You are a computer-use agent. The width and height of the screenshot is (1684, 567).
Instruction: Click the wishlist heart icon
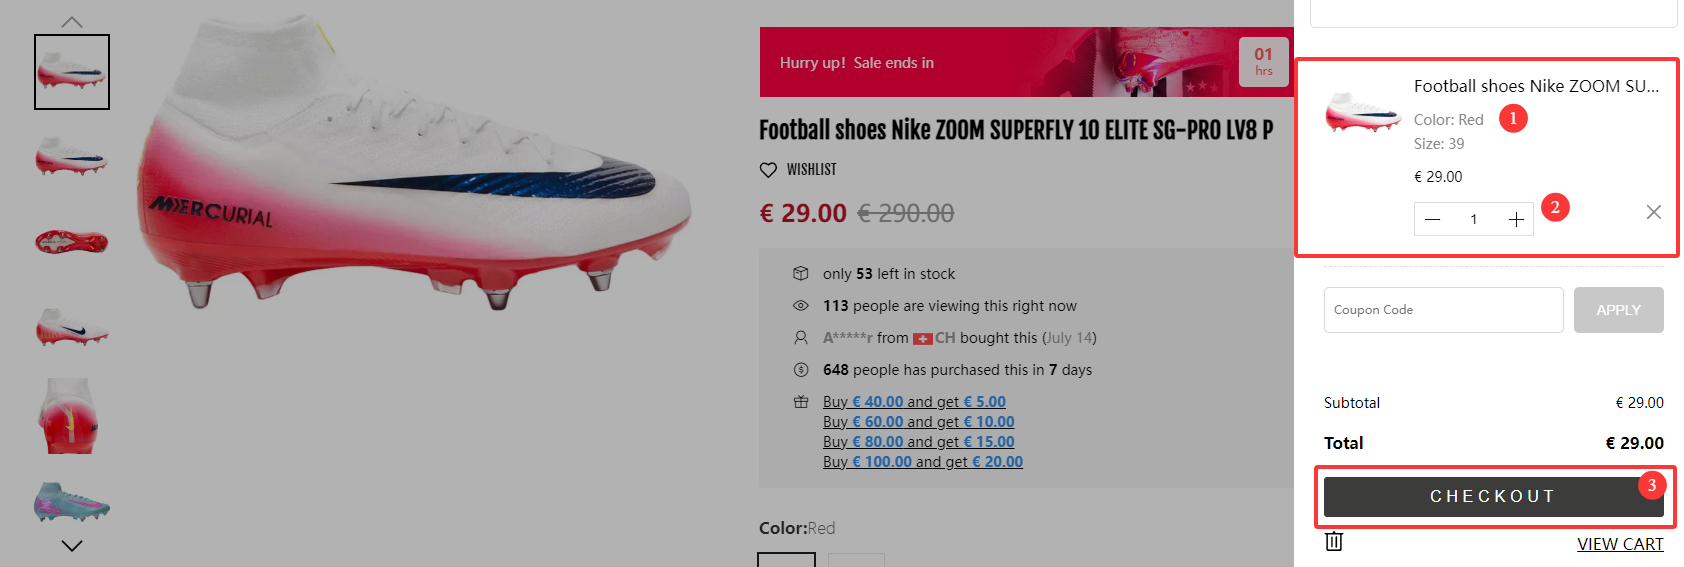coord(768,170)
